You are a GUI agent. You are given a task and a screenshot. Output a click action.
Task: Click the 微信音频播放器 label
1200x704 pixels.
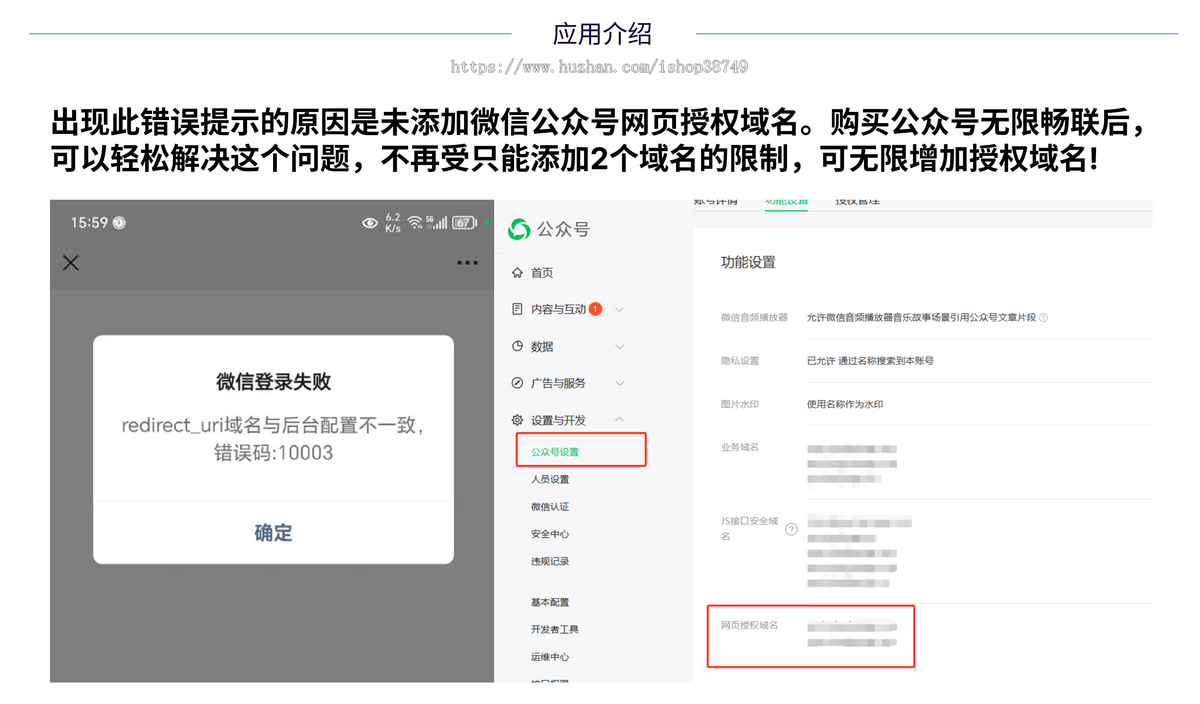coord(754,317)
